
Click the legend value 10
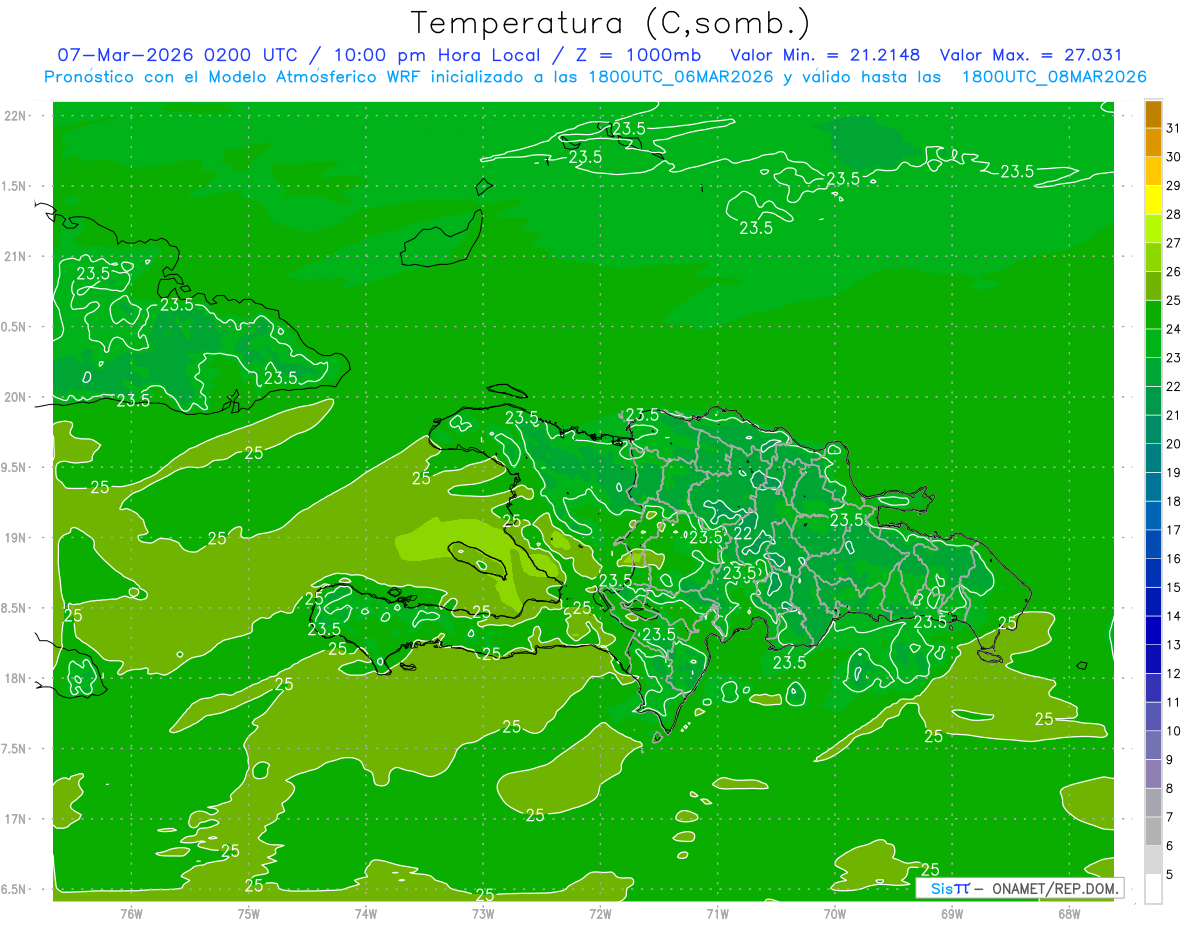[x=1174, y=731]
